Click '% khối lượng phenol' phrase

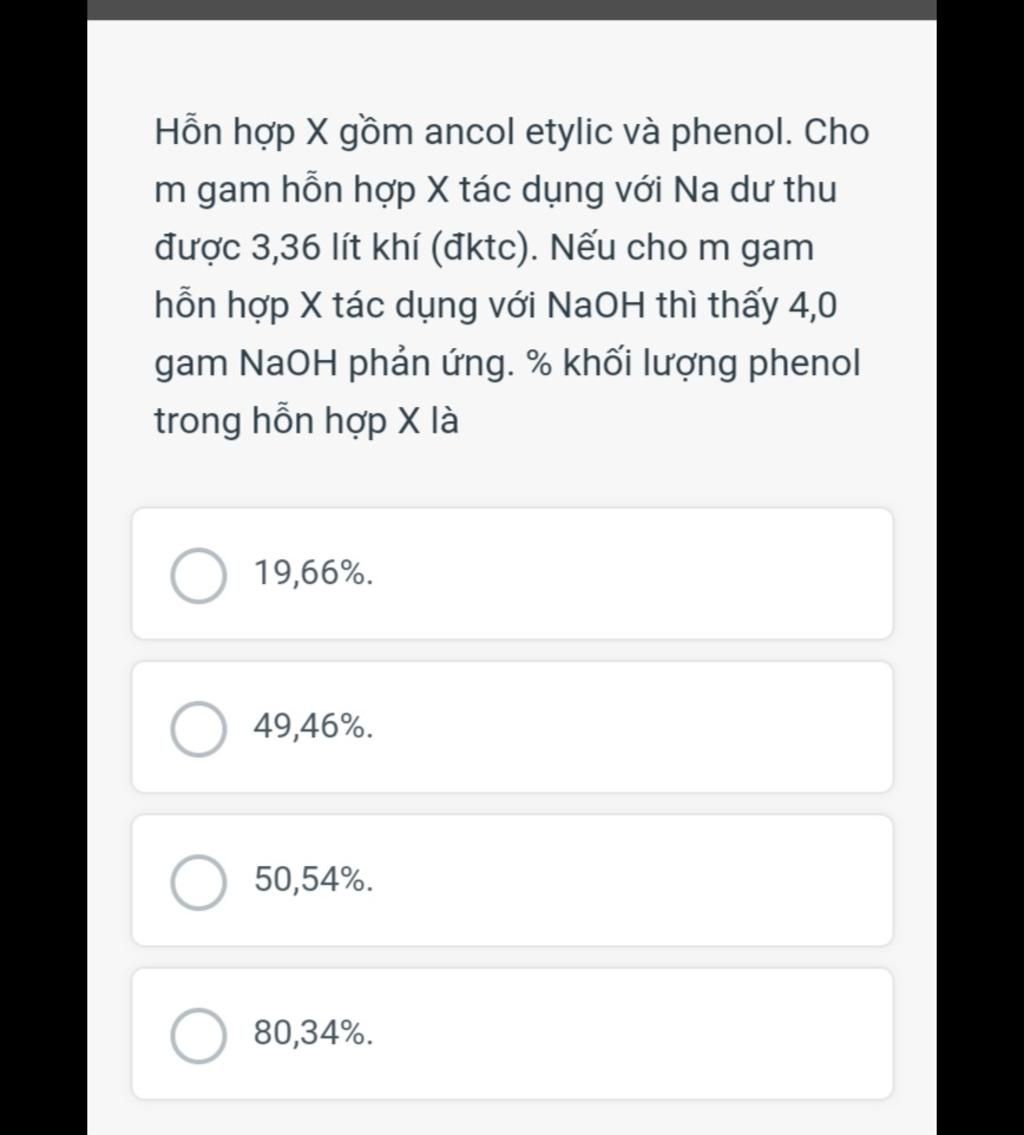click(693, 363)
